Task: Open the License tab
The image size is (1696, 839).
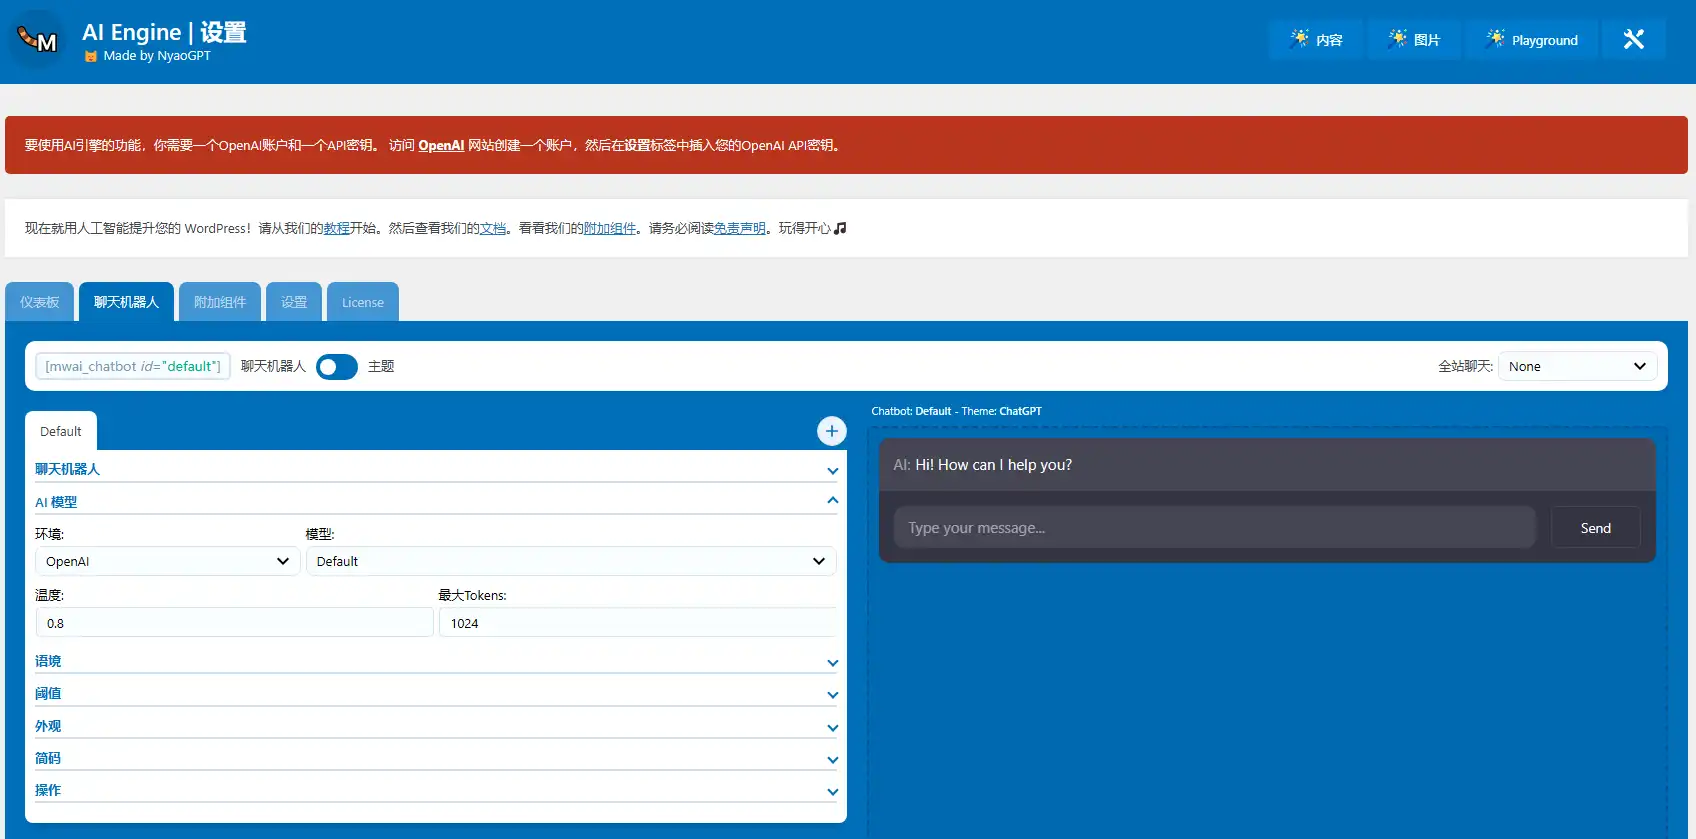Action: point(363,302)
